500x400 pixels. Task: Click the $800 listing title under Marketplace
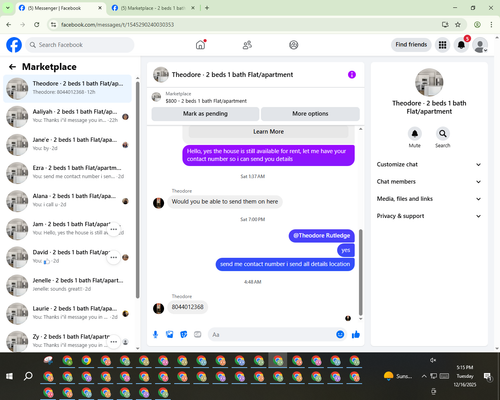pyautogui.click(x=206, y=101)
